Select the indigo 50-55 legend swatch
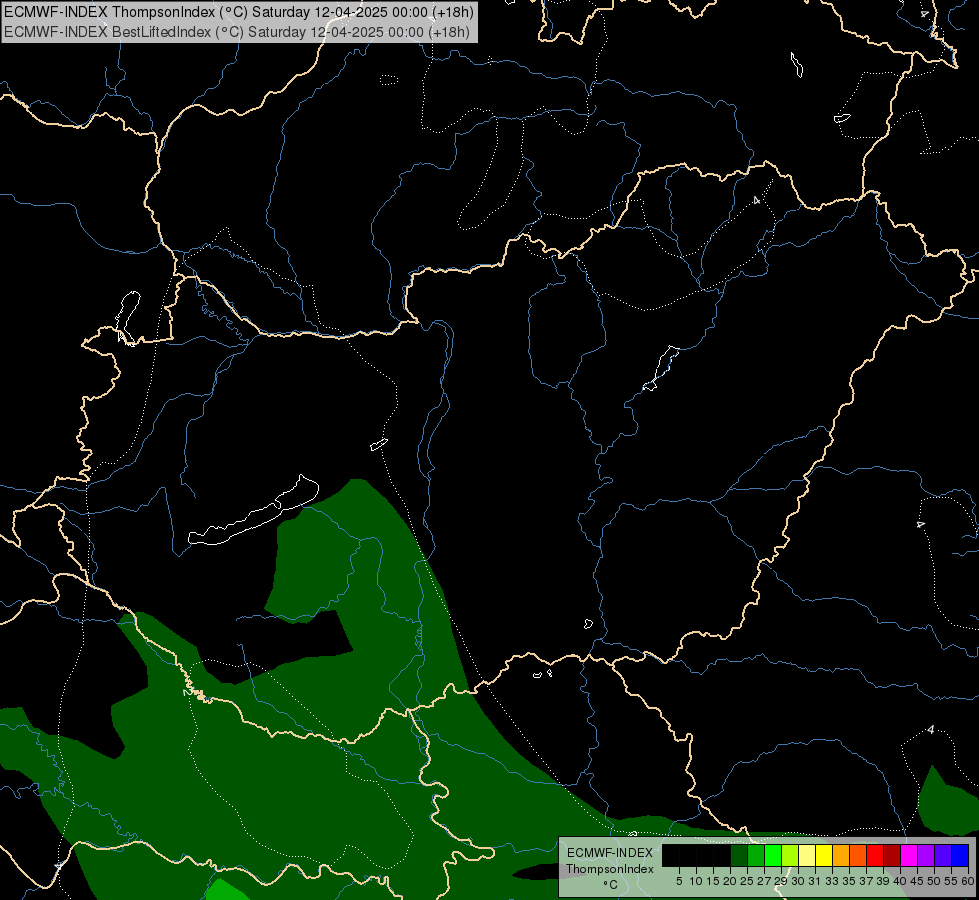This screenshot has height=900, width=979. coord(943,855)
